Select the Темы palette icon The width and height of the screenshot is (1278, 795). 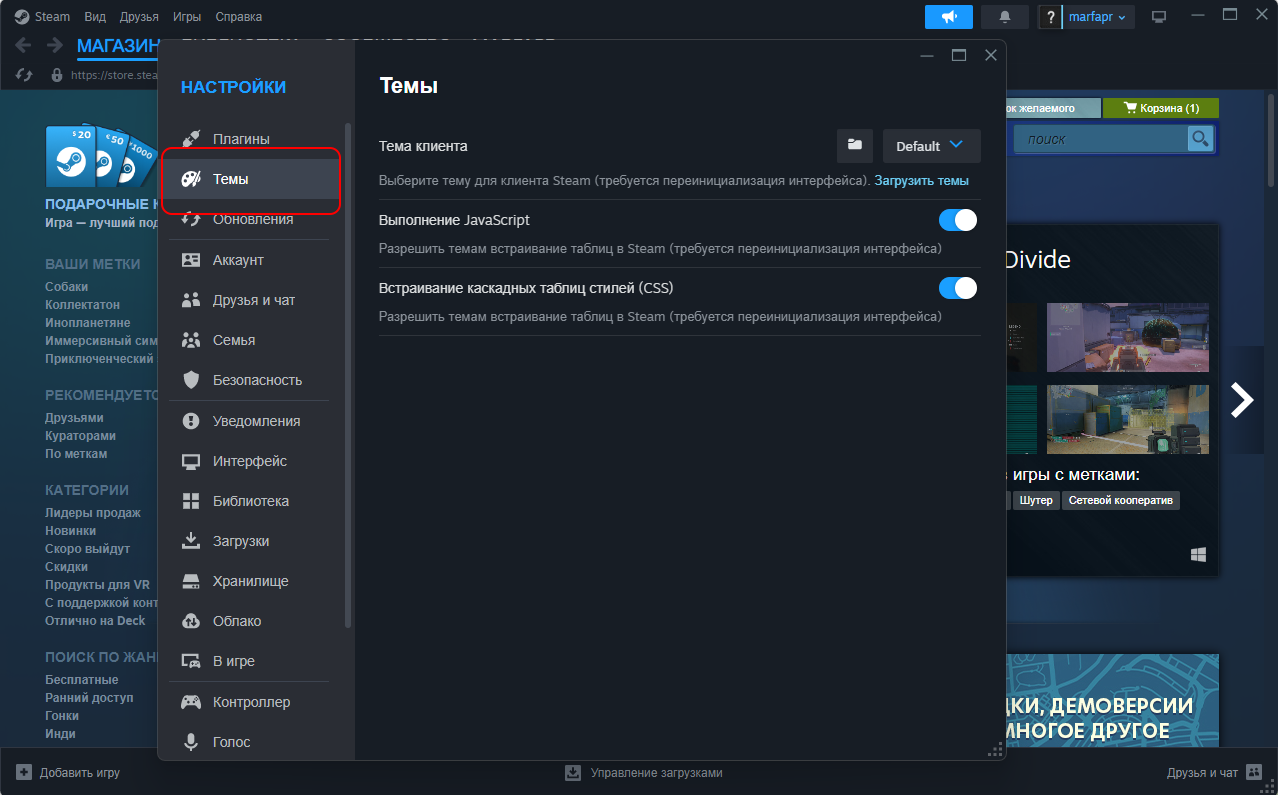click(191, 179)
